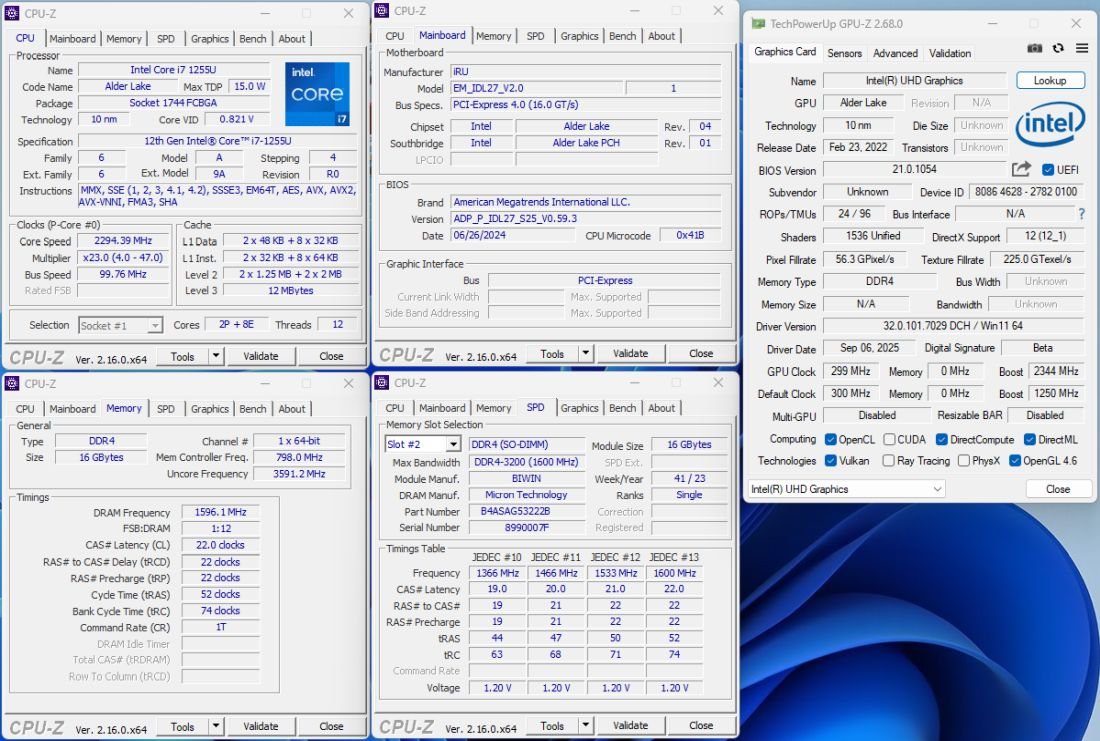1100x741 pixels.
Task: Click the CPU name field 'Intel Core i7 1255U'
Action: point(173,69)
